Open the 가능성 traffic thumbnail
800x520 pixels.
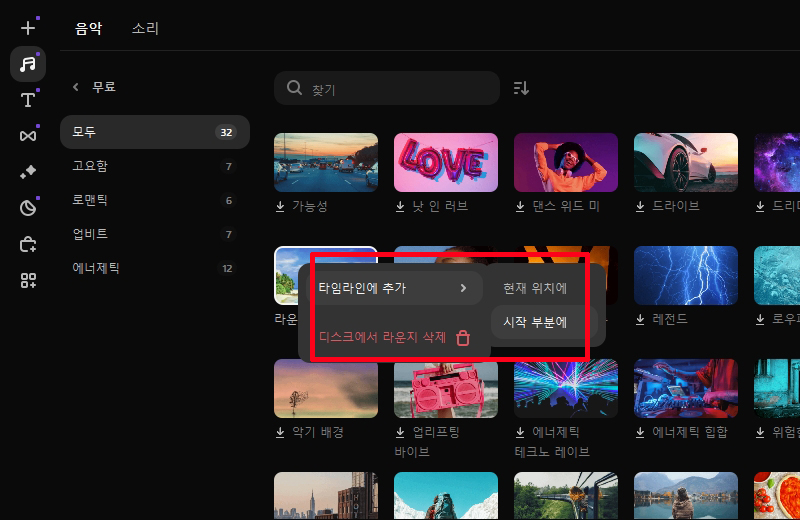point(326,163)
